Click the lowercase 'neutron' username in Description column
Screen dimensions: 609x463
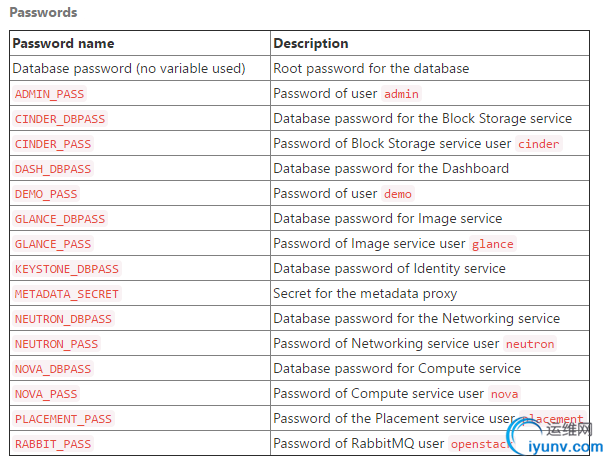529,344
